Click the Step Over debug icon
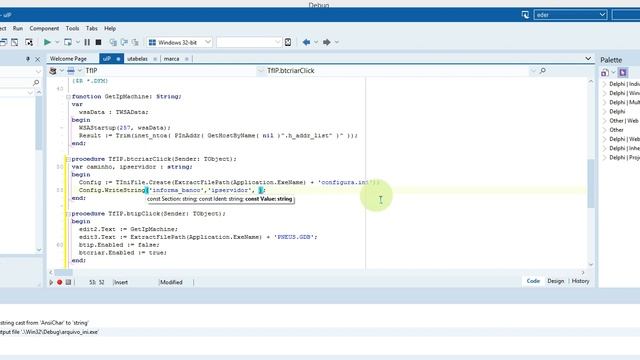 click(124, 42)
